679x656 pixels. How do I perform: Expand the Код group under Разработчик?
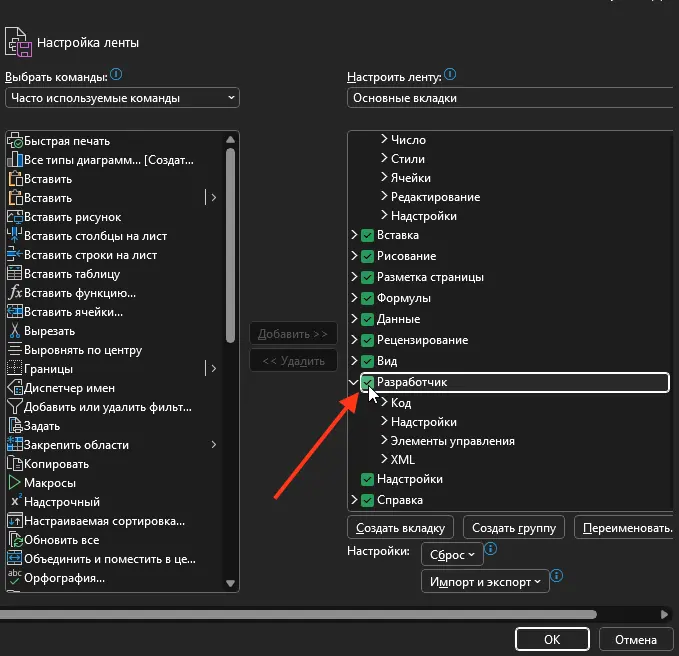click(x=384, y=403)
